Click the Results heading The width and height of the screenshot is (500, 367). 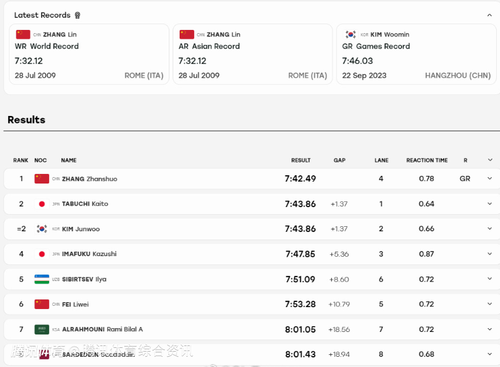[26, 120]
